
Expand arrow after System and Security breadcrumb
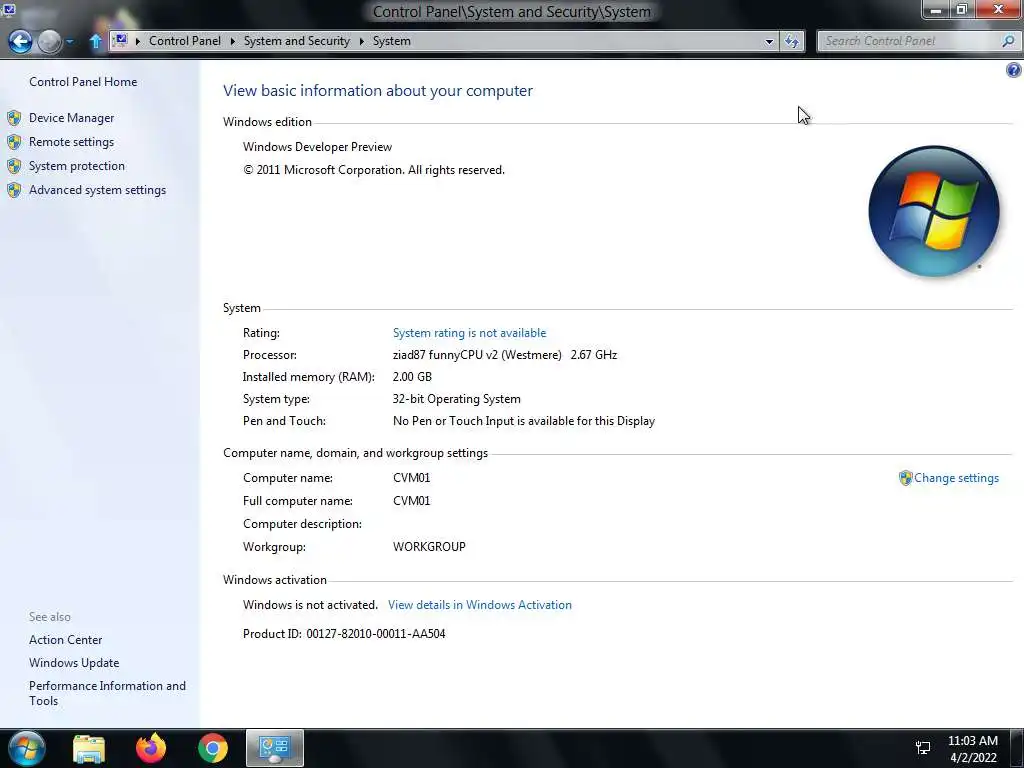tap(361, 41)
